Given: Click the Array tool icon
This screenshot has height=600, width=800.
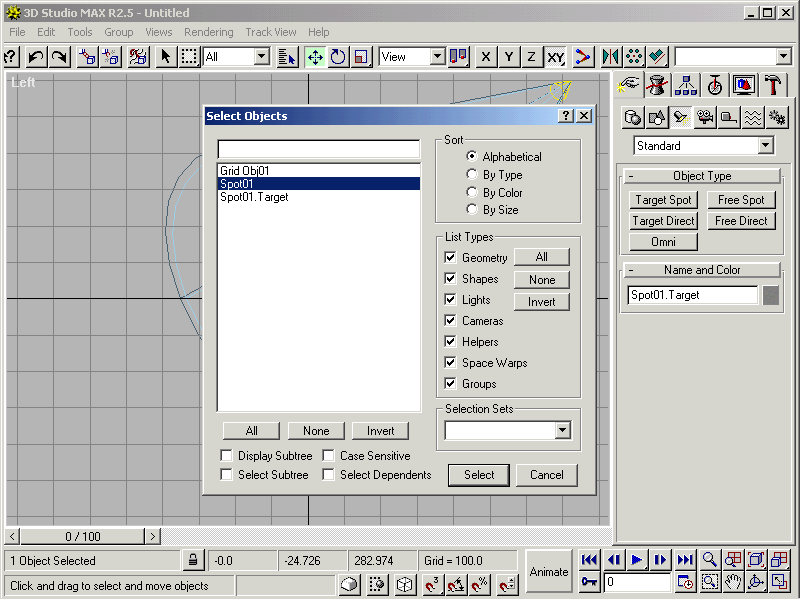Looking at the screenshot, I should [634, 57].
